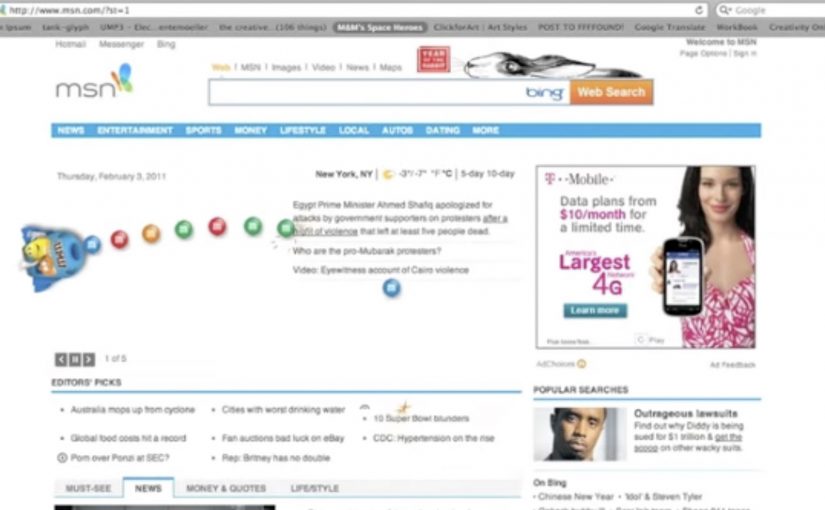
Task: Switch temperature unit to Fahrenheit
Action: click(x=435, y=174)
